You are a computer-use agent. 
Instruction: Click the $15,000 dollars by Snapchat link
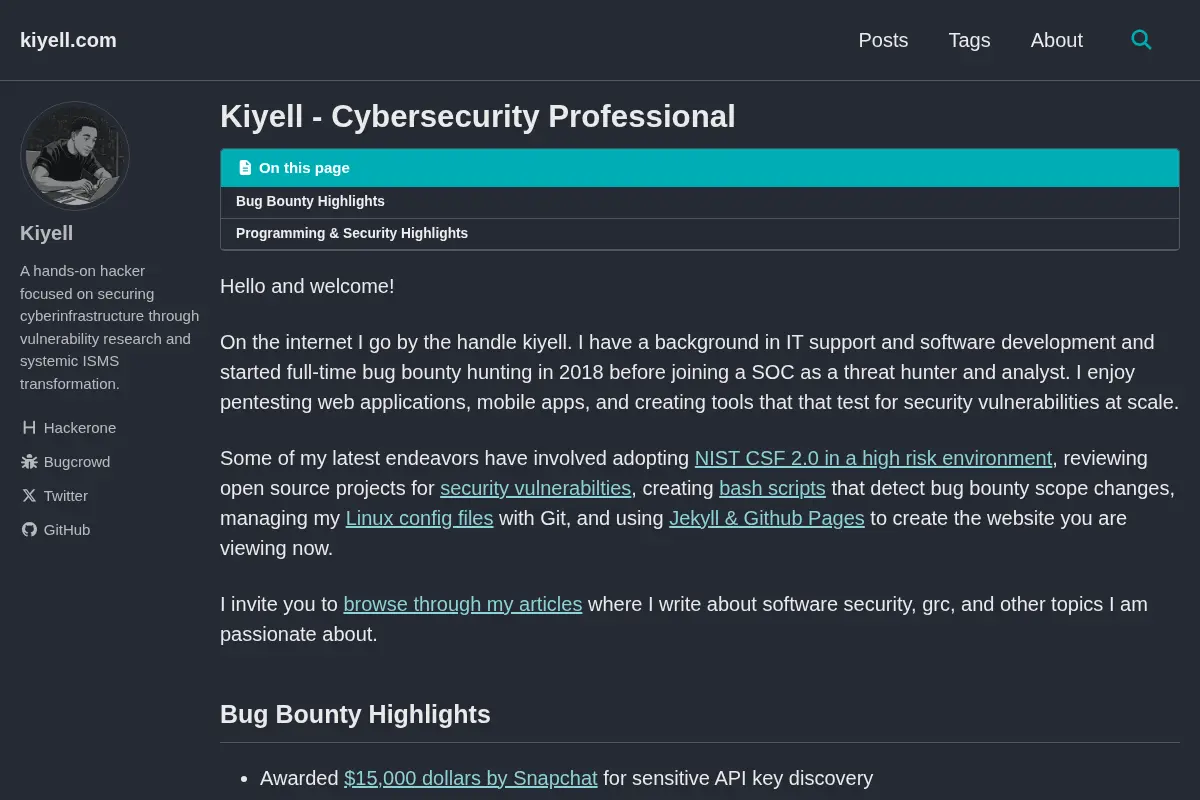tap(470, 778)
